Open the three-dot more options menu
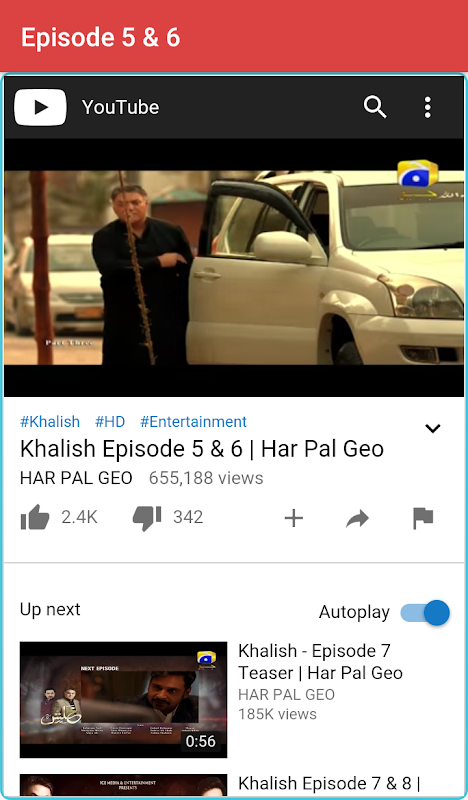The height and width of the screenshot is (800, 468). 428,107
